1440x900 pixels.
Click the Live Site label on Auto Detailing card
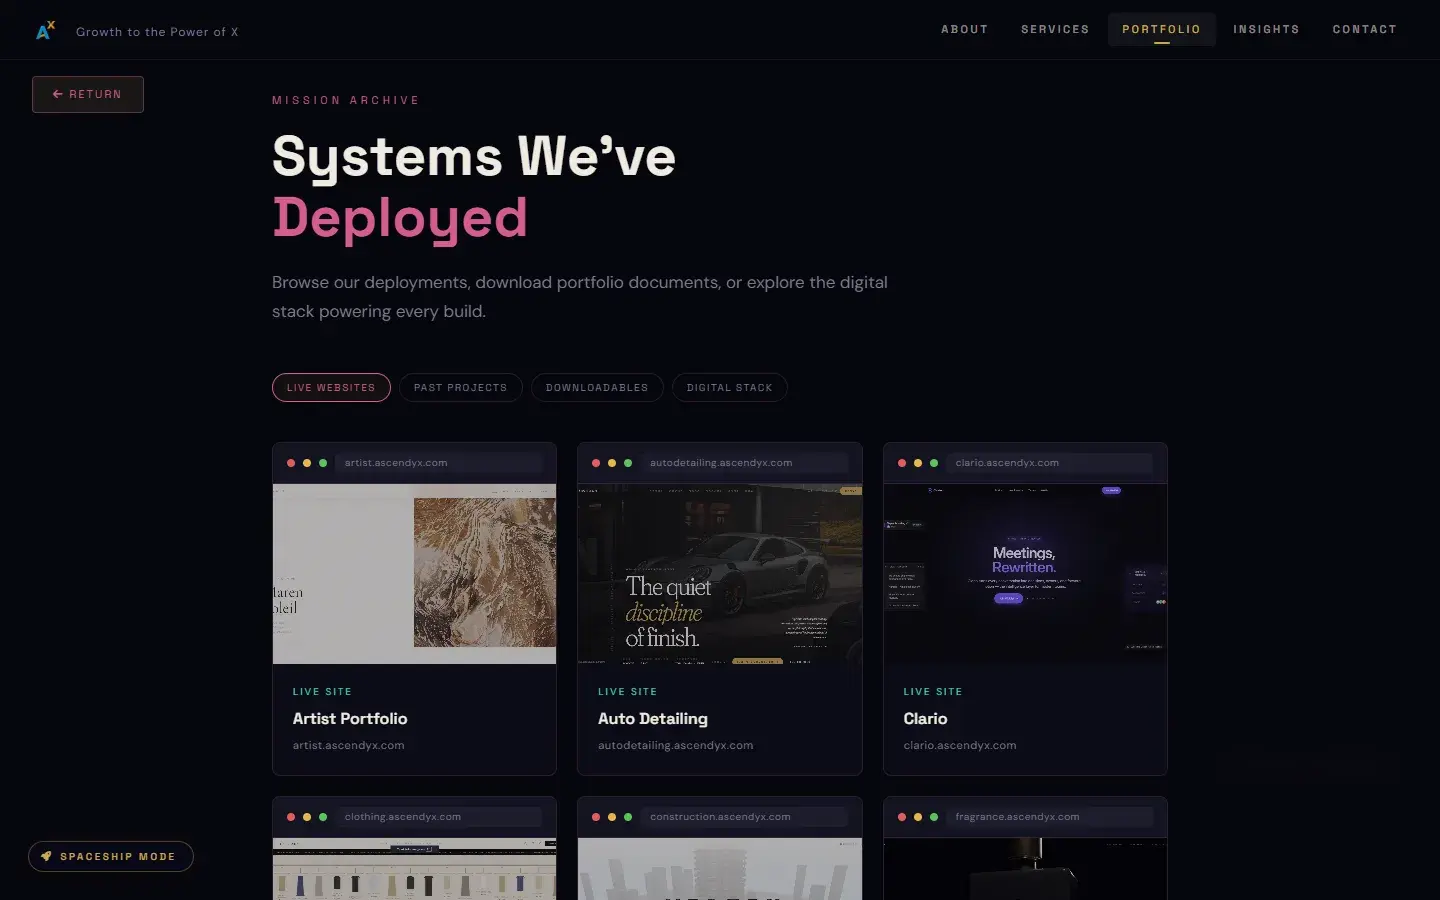click(x=627, y=692)
